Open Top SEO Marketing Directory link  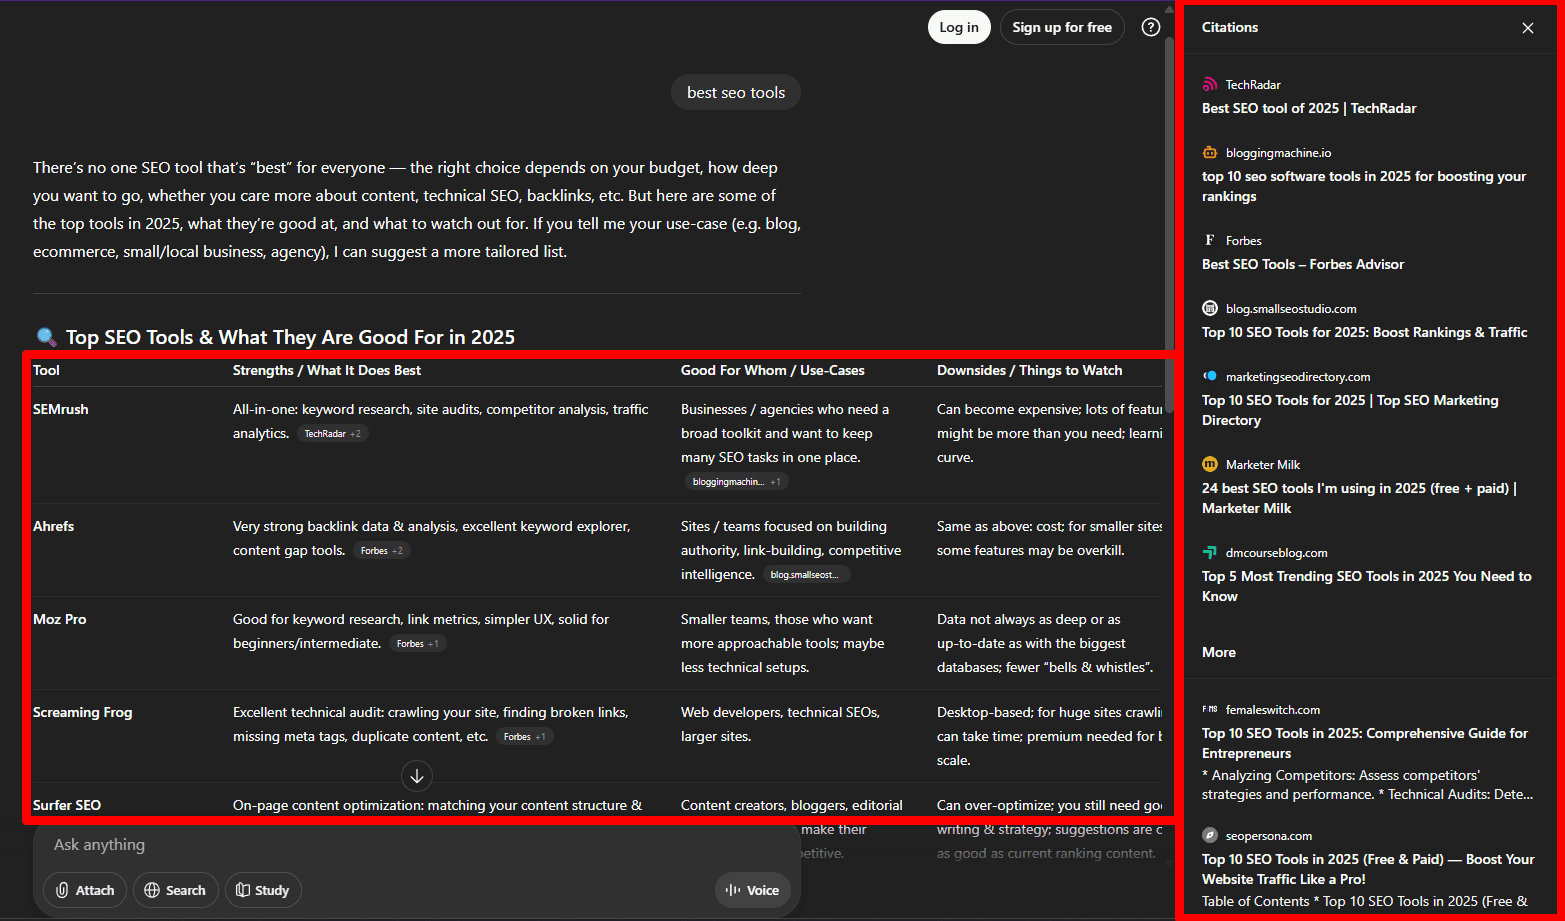[1350, 410]
